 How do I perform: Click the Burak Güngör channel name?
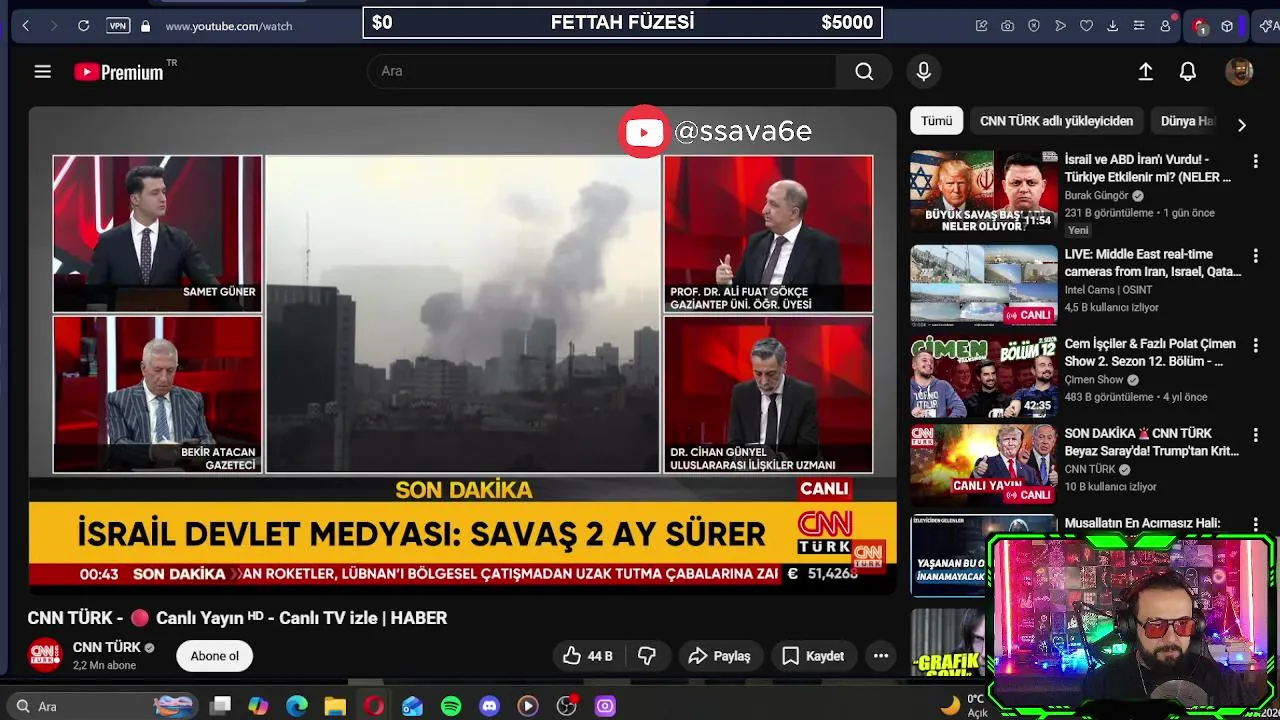[x=1097, y=196]
